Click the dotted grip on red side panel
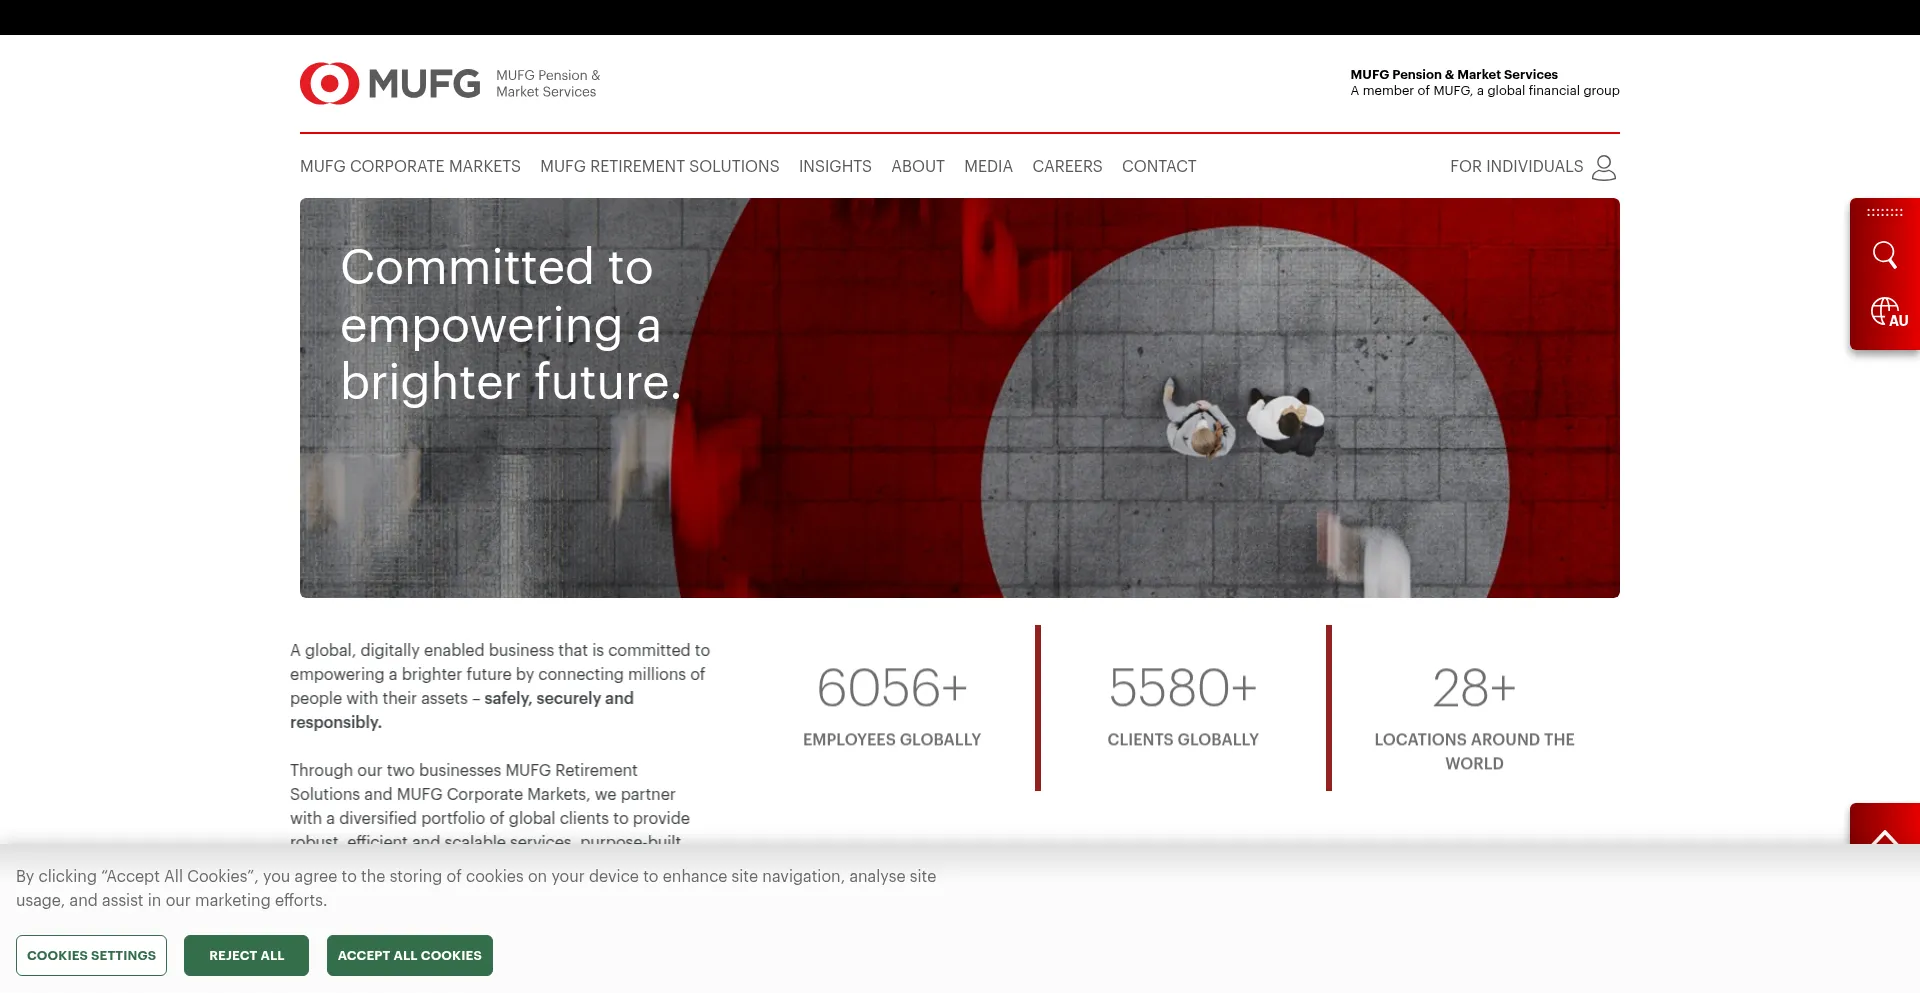1920x993 pixels. [1884, 213]
